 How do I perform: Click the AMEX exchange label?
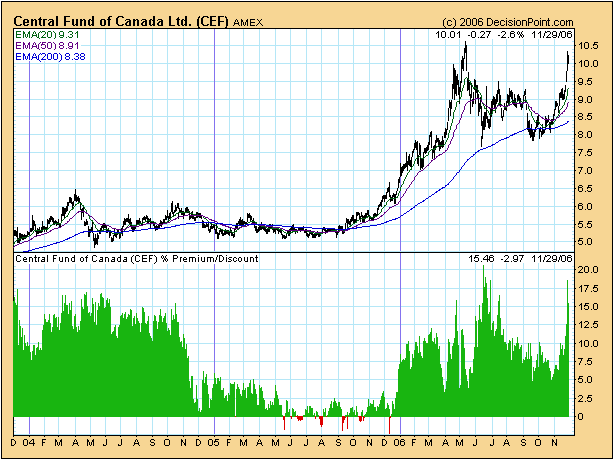click(251, 20)
